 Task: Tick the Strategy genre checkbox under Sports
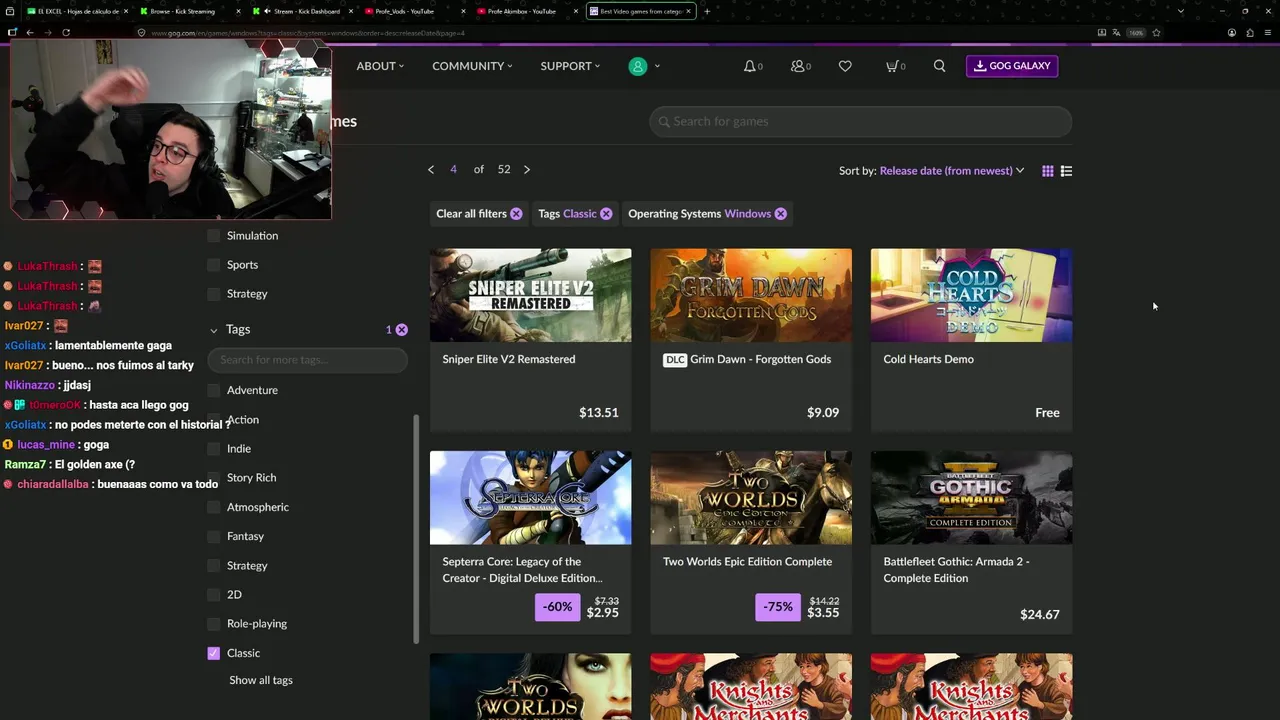coord(213,294)
